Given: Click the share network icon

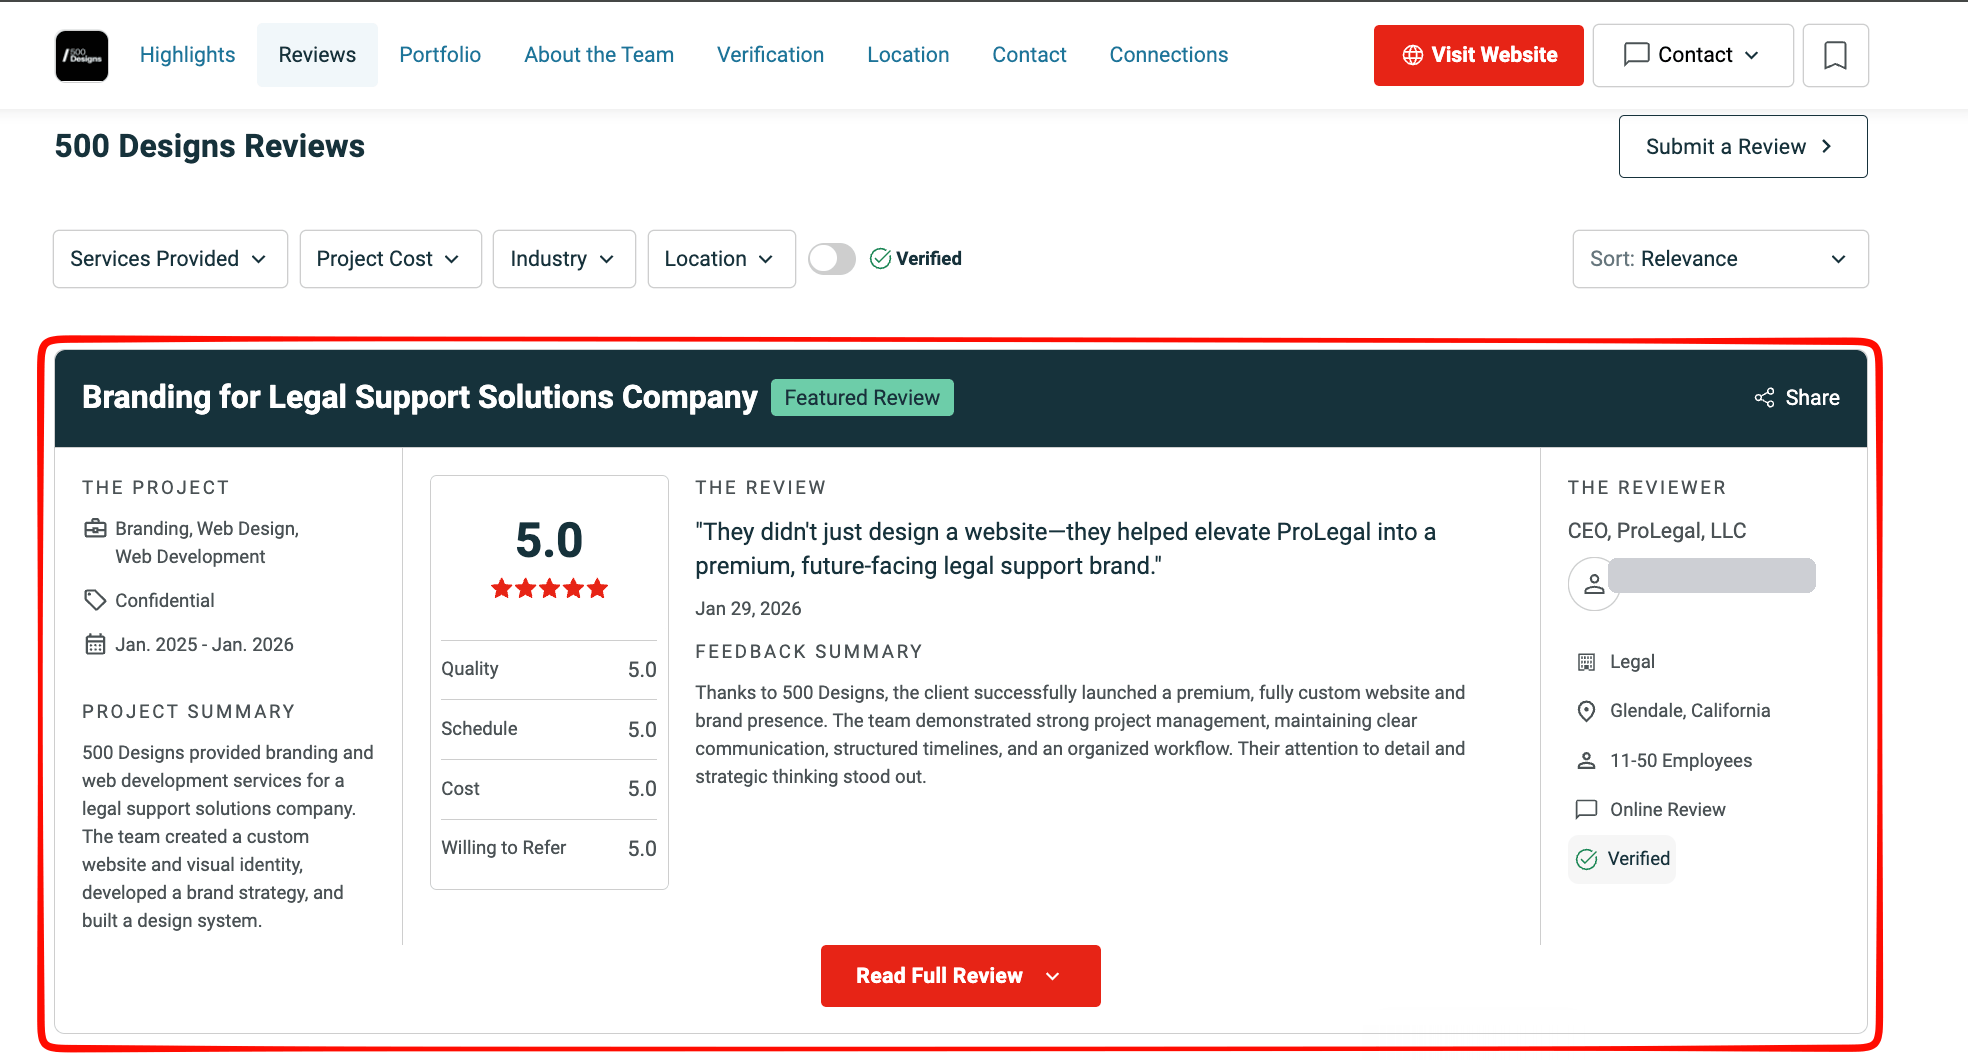Looking at the screenshot, I should (x=1764, y=398).
